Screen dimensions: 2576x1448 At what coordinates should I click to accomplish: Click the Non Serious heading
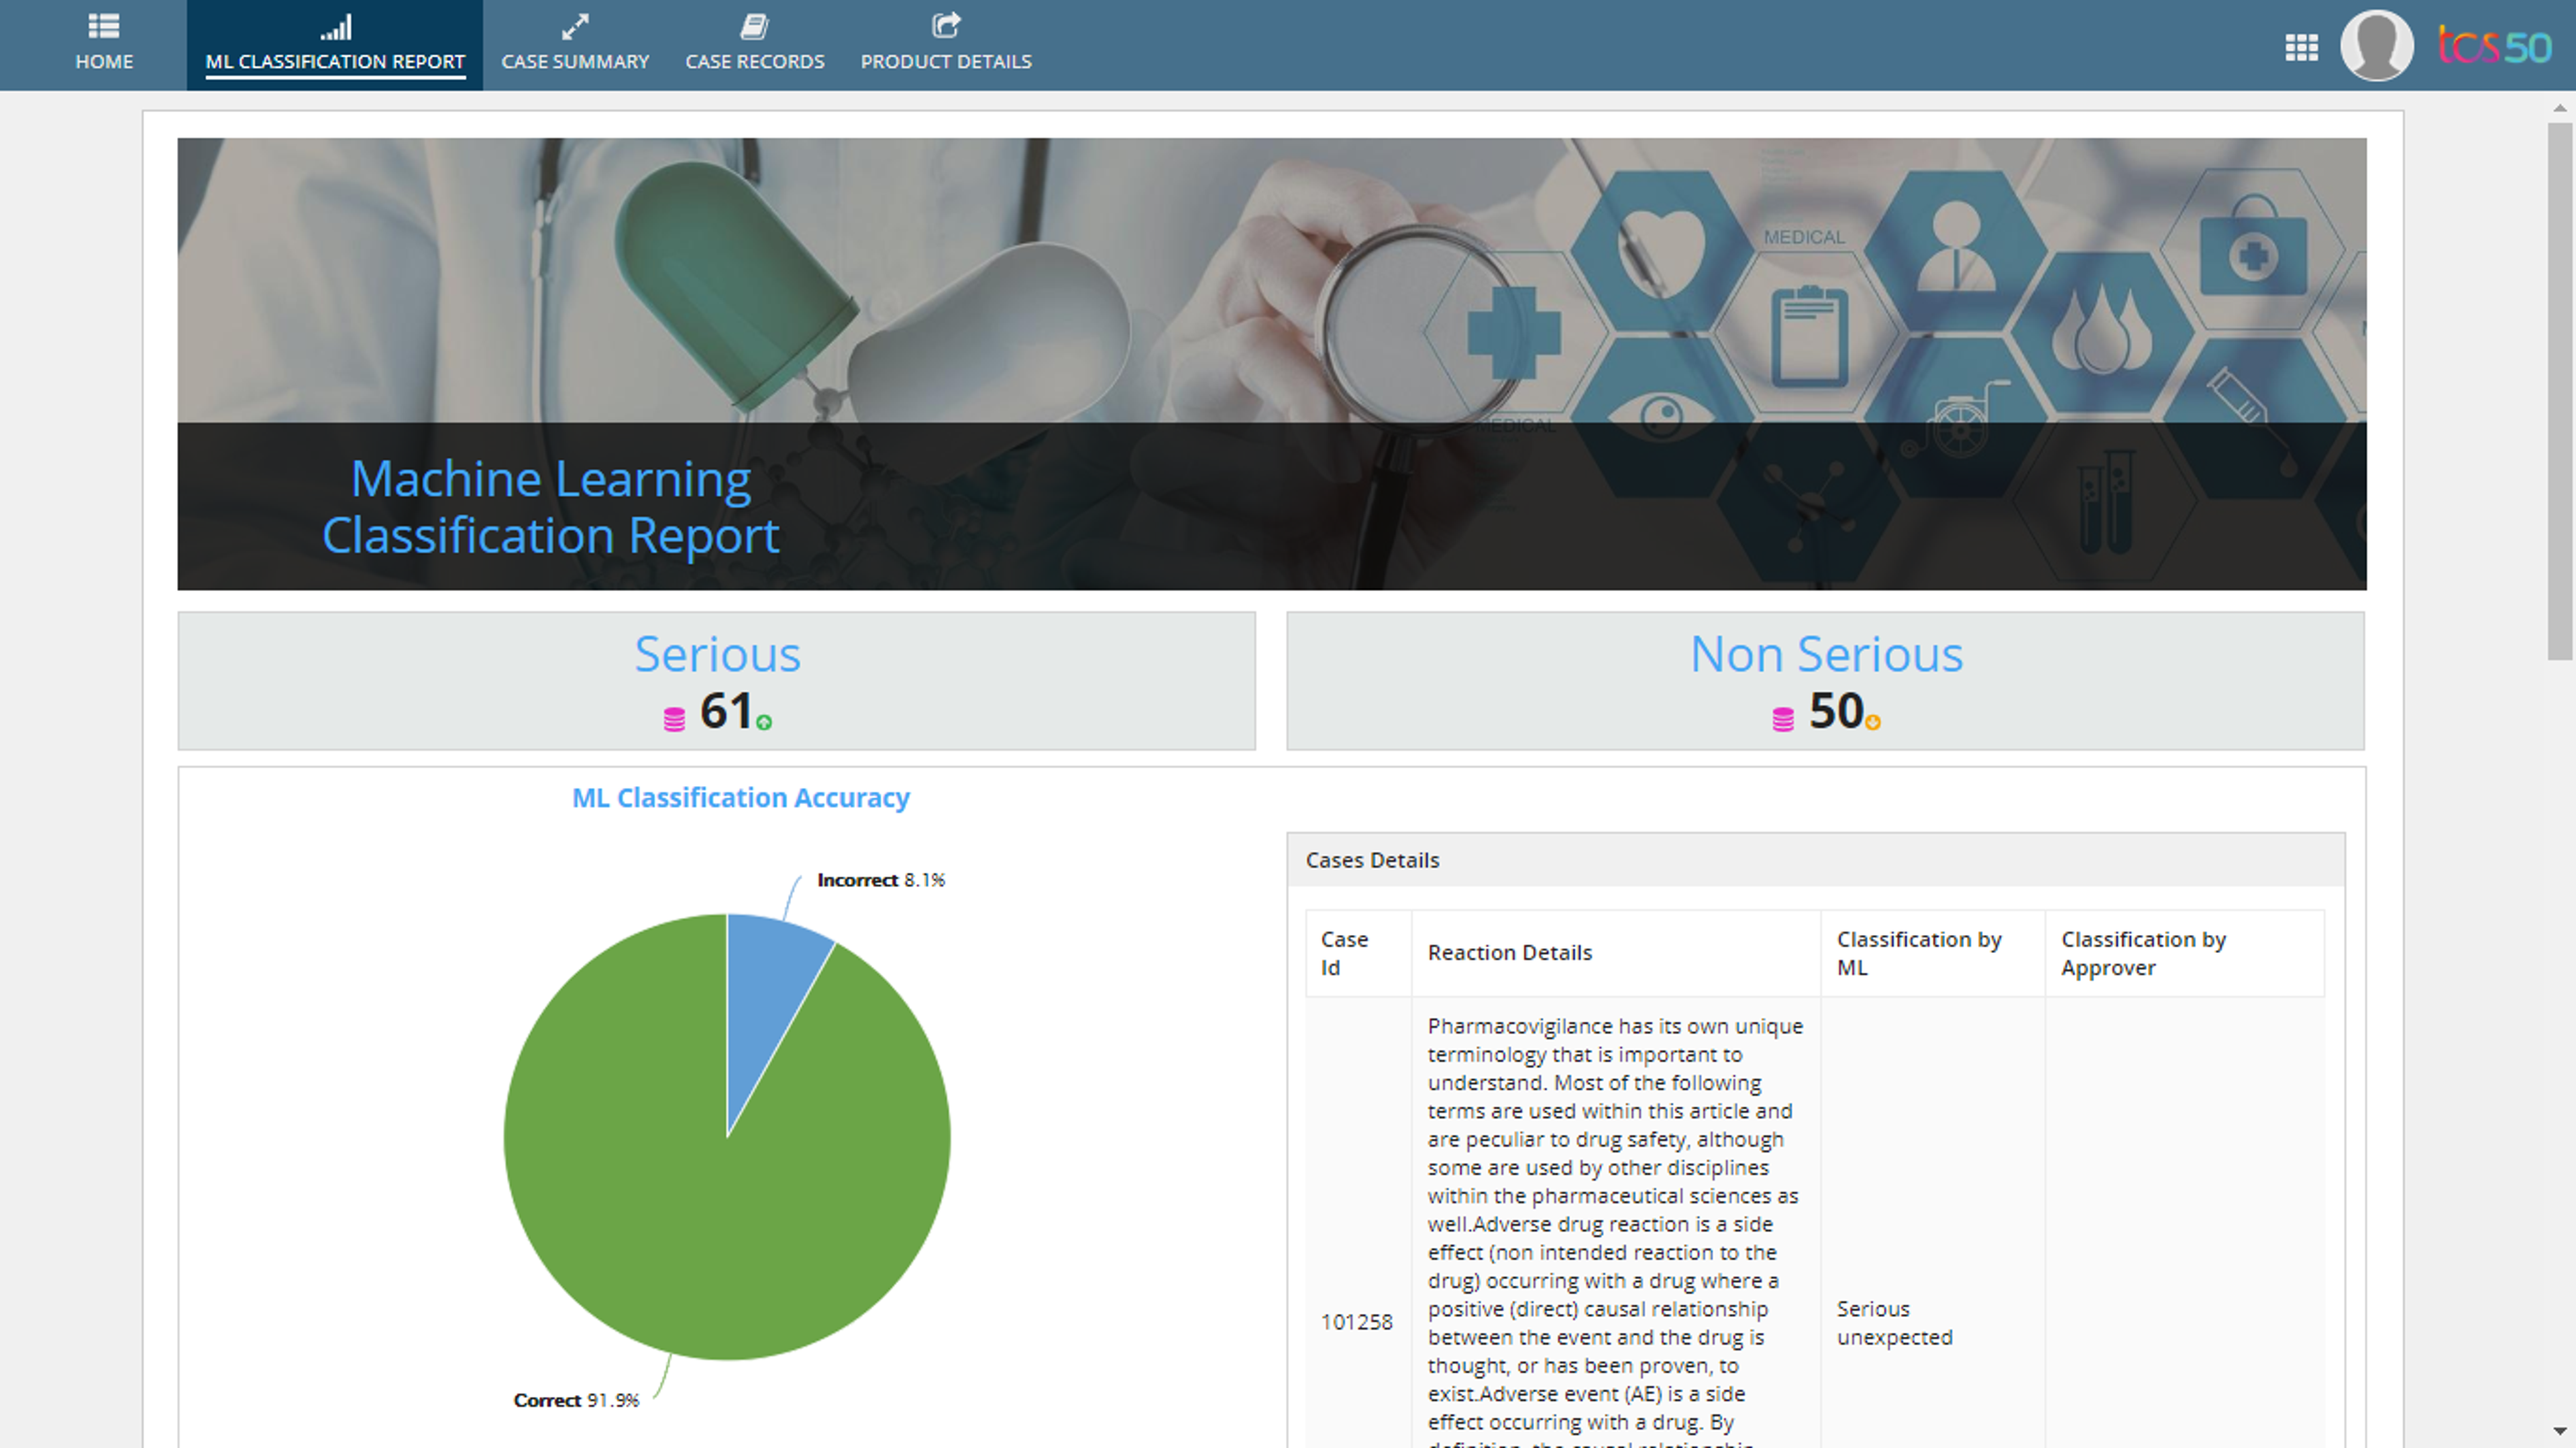point(1826,654)
